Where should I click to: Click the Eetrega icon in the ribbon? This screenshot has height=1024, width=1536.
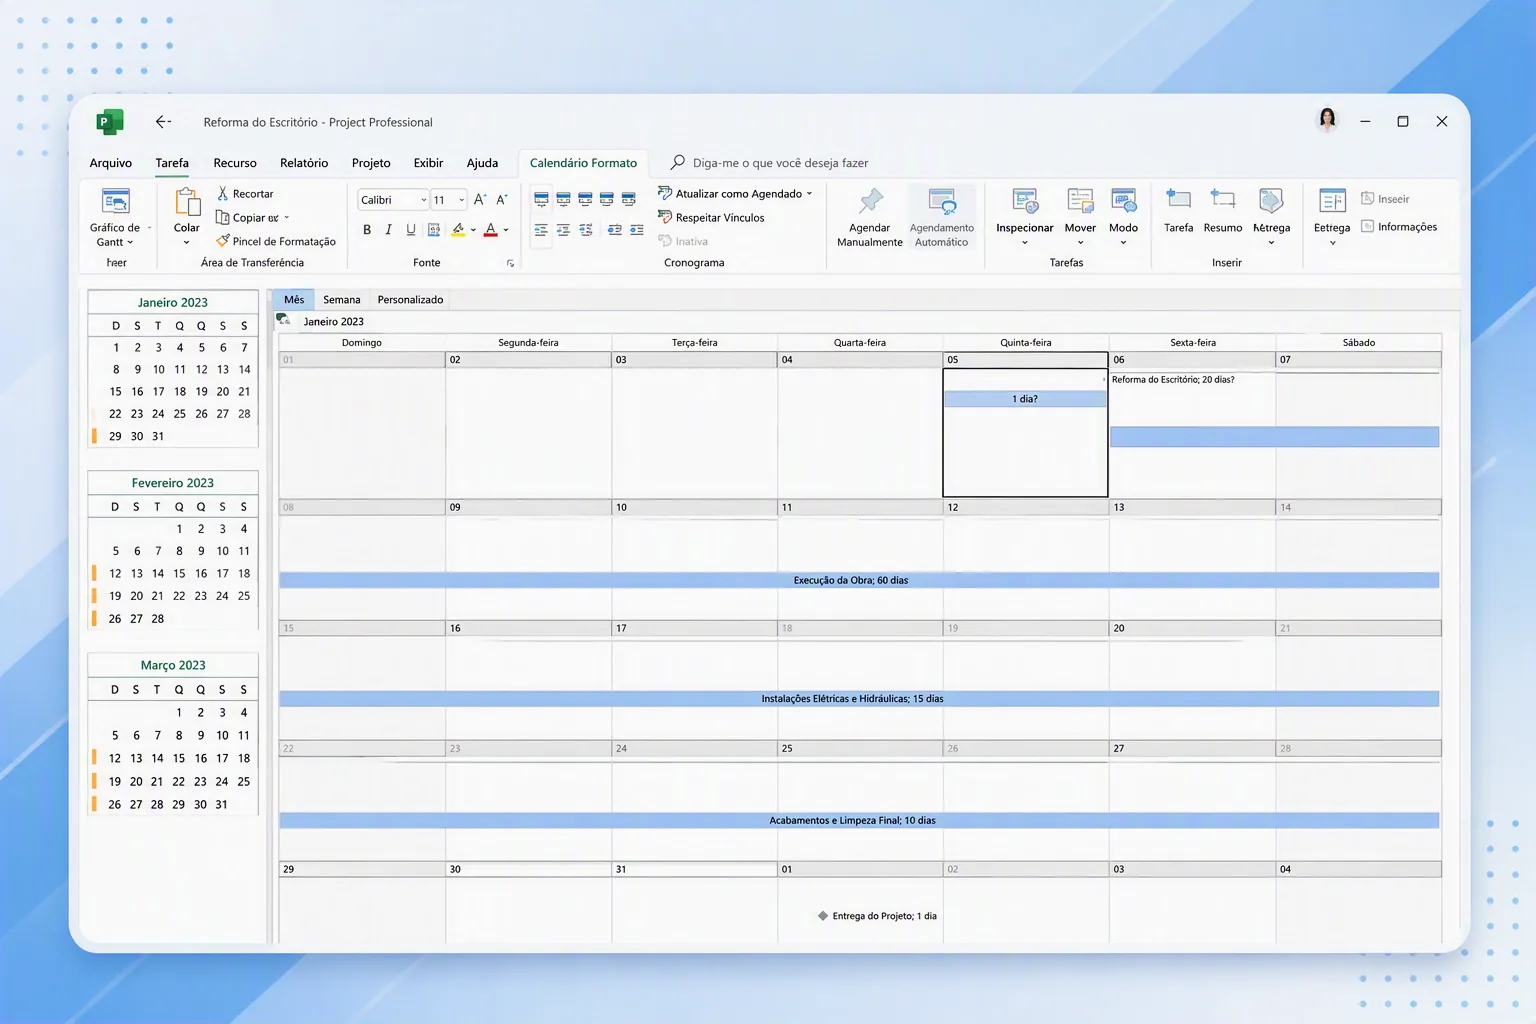tap(1332, 201)
